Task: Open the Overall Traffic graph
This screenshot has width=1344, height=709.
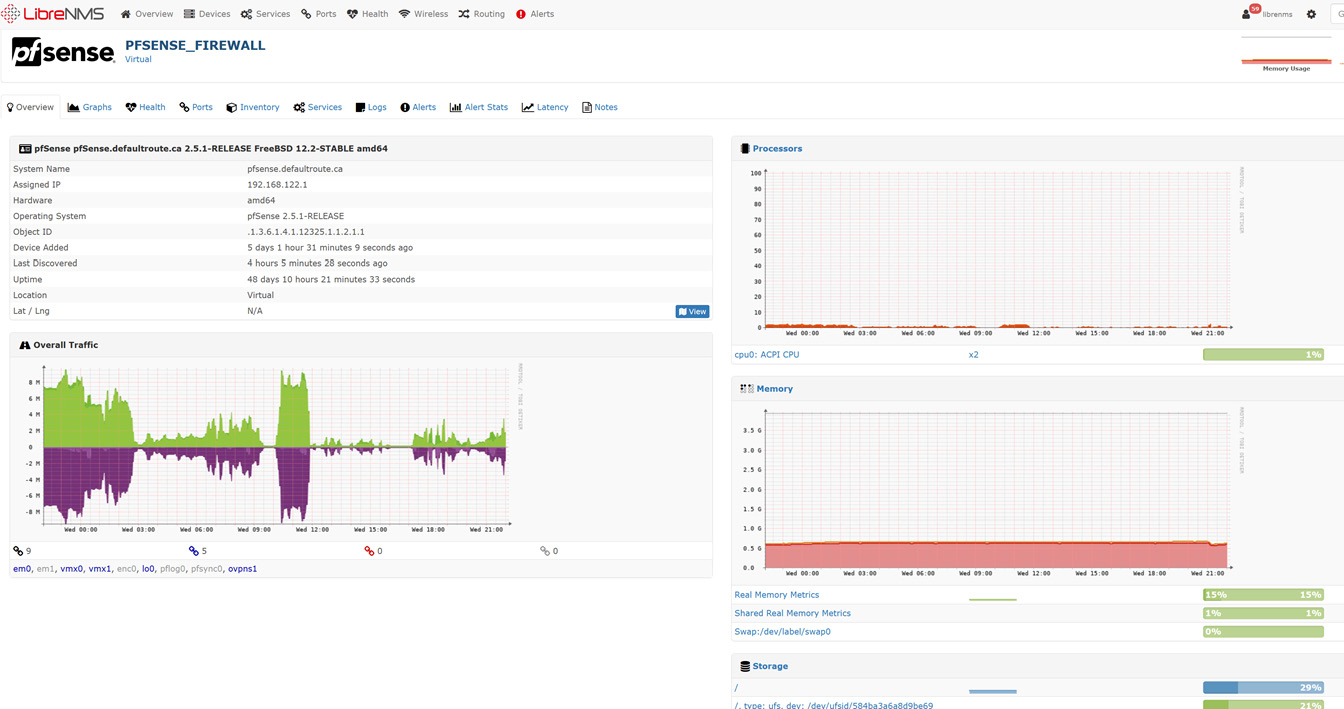Action: tap(269, 448)
